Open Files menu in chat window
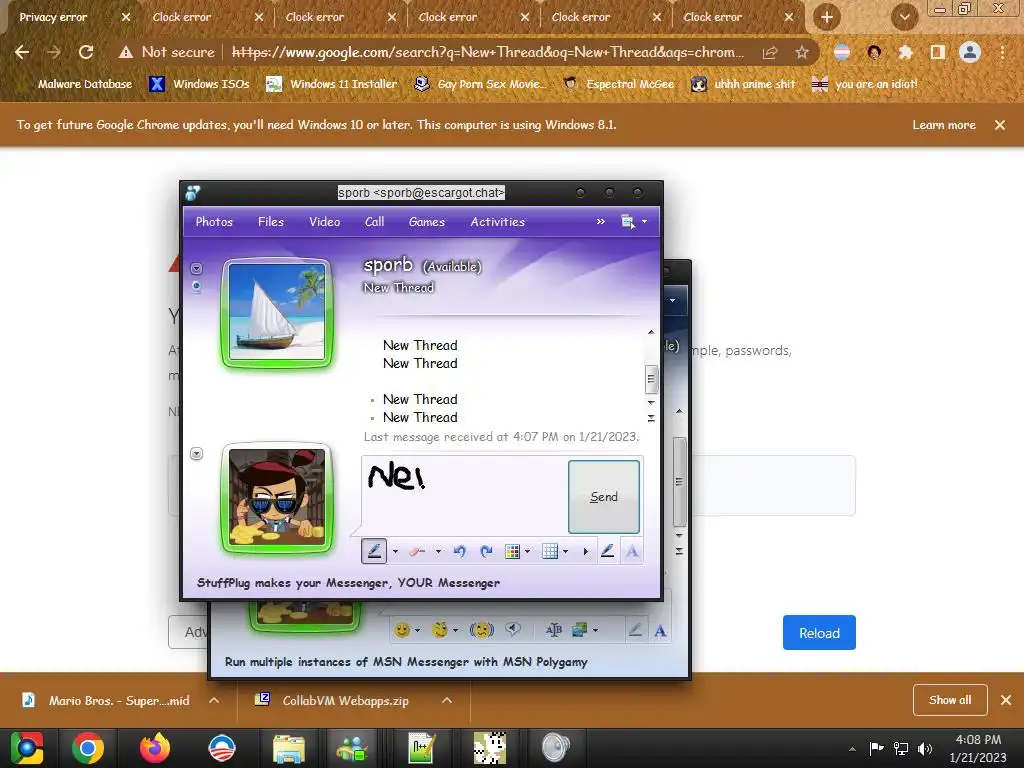This screenshot has width=1024, height=768. 271,222
